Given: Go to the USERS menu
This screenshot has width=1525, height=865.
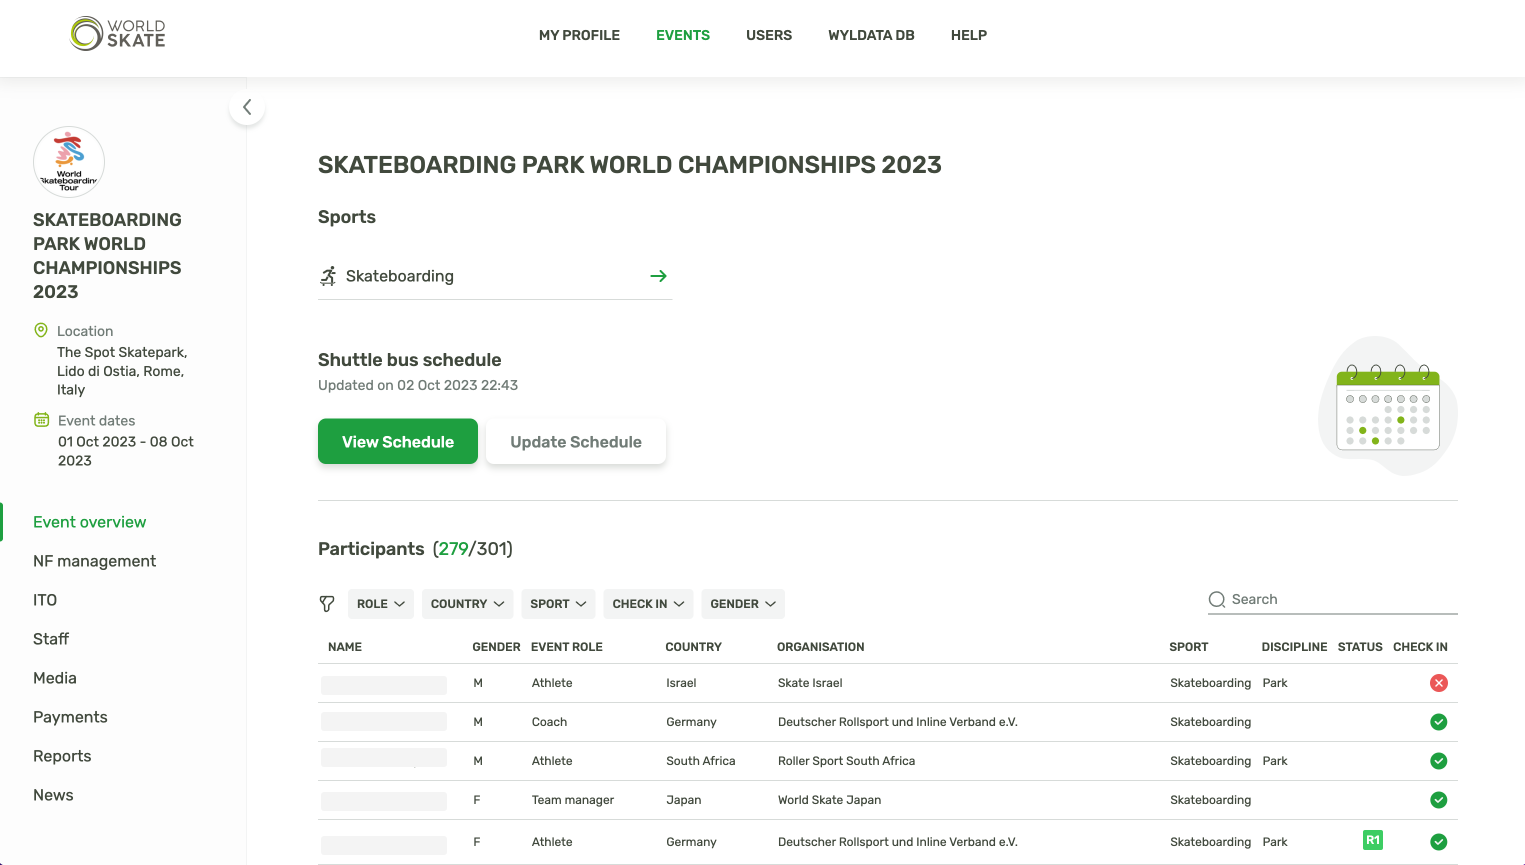Looking at the screenshot, I should 769,35.
